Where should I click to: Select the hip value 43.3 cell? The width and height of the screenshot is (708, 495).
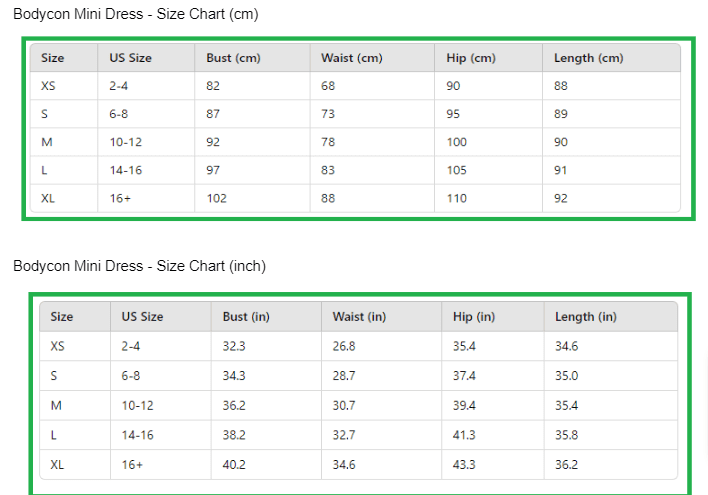464,465
